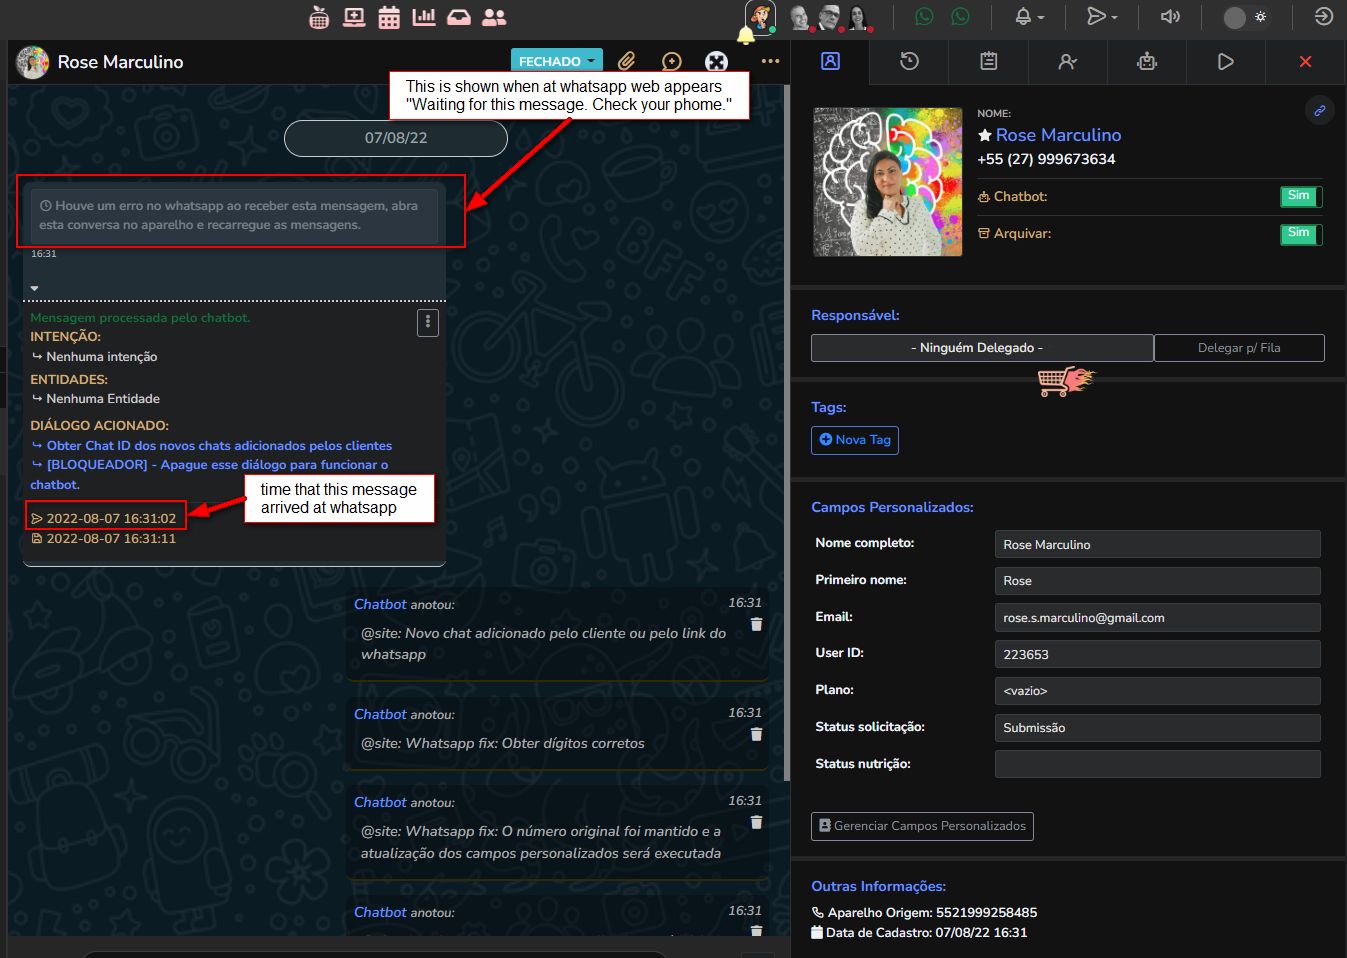Toggle the Arquivar Sim switch
This screenshot has height=958, width=1347.
pyautogui.click(x=1300, y=234)
